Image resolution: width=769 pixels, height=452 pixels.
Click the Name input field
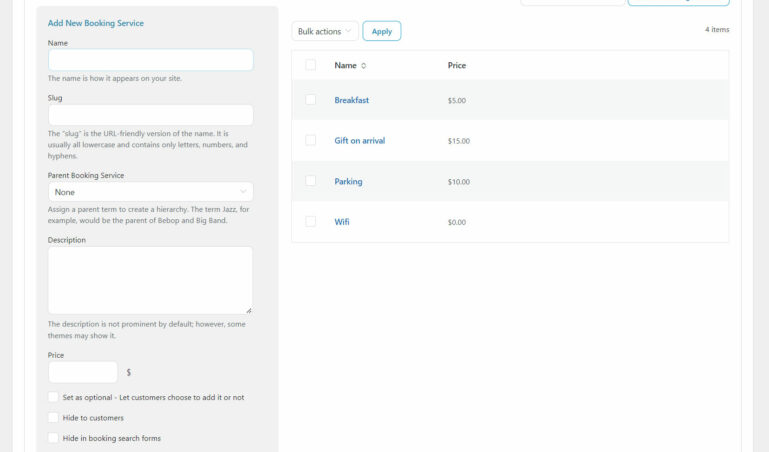pos(151,60)
